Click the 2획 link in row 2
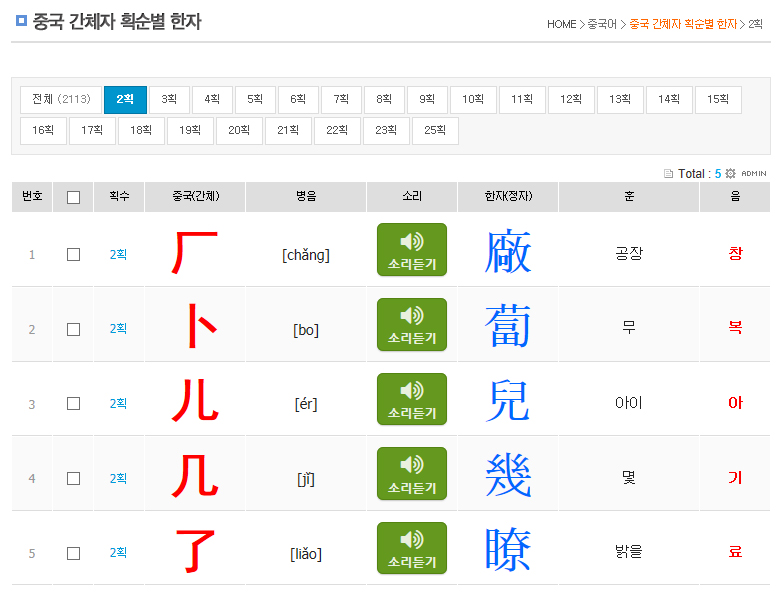Screen dimensions: 779x593 [x=118, y=329]
